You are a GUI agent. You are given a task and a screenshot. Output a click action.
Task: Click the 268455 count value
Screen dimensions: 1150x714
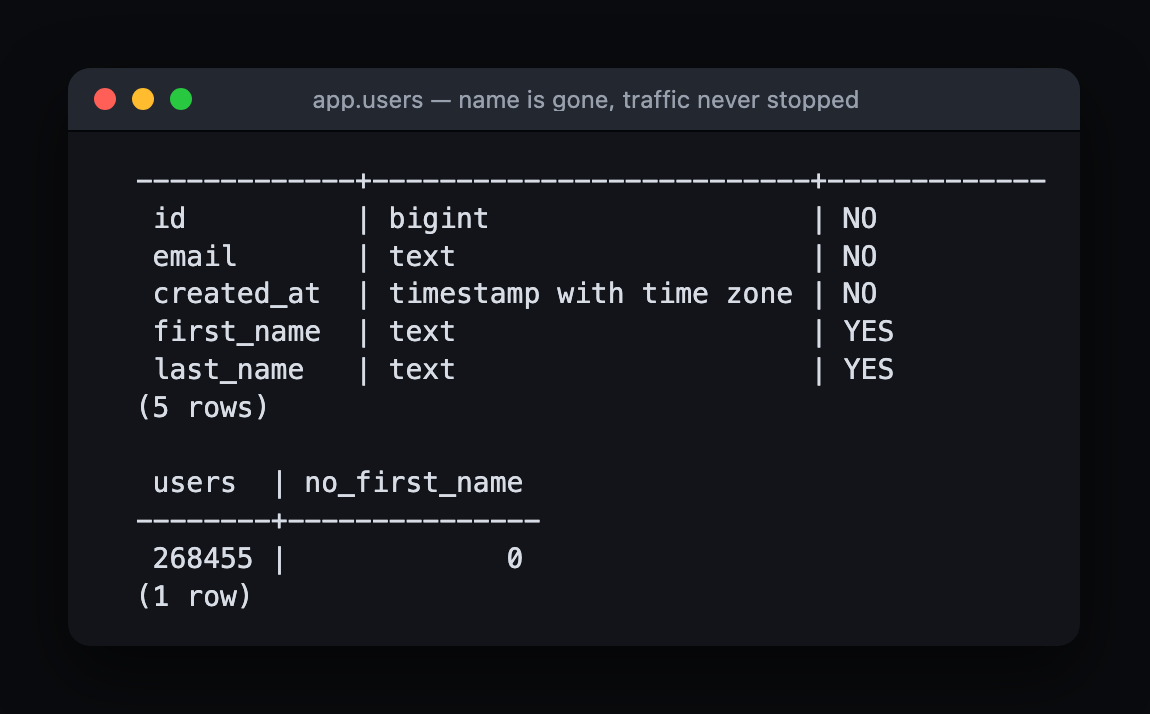(x=202, y=559)
